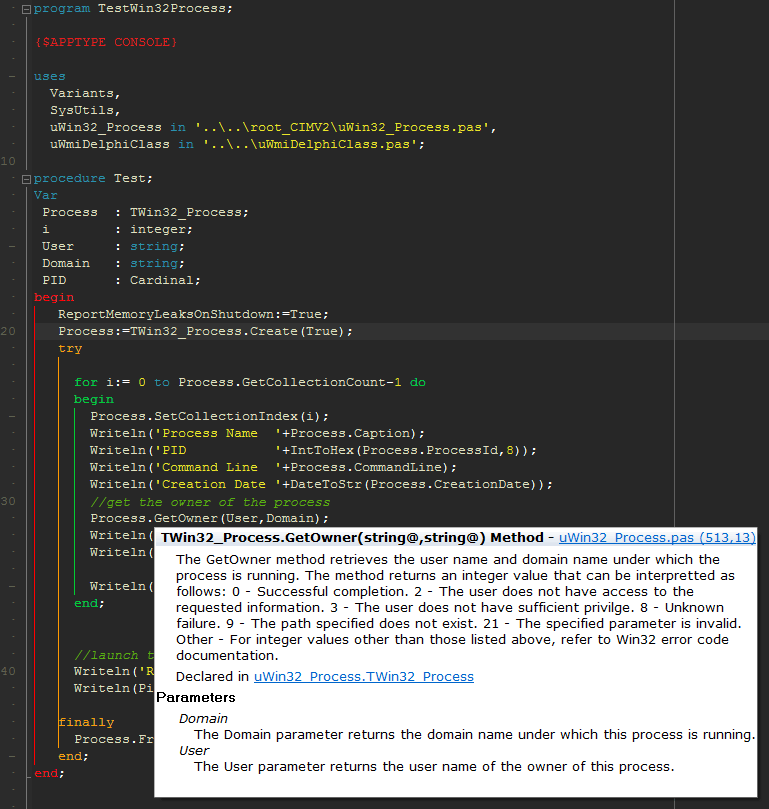This screenshot has height=809, width=769.
Task: Collapse the procedure Test fold marker
Action: coord(26,178)
